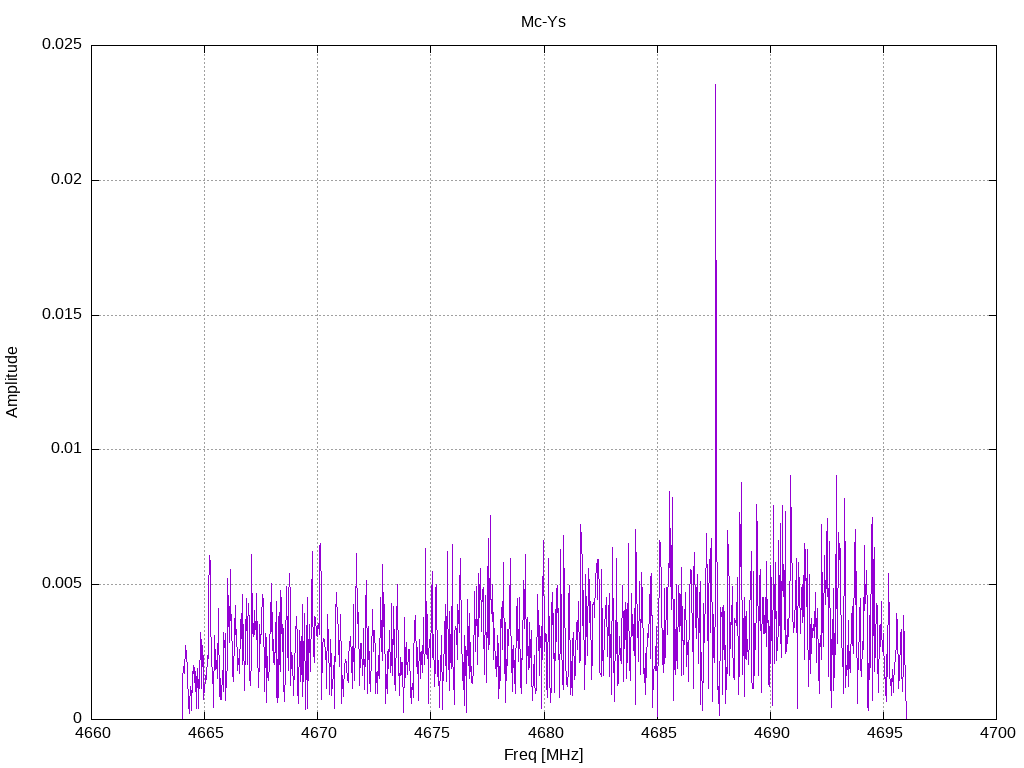Click the 4665 x-axis tick label
Image resolution: width=1024 pixels, height=768 pixels.
(x=205, y=733)
